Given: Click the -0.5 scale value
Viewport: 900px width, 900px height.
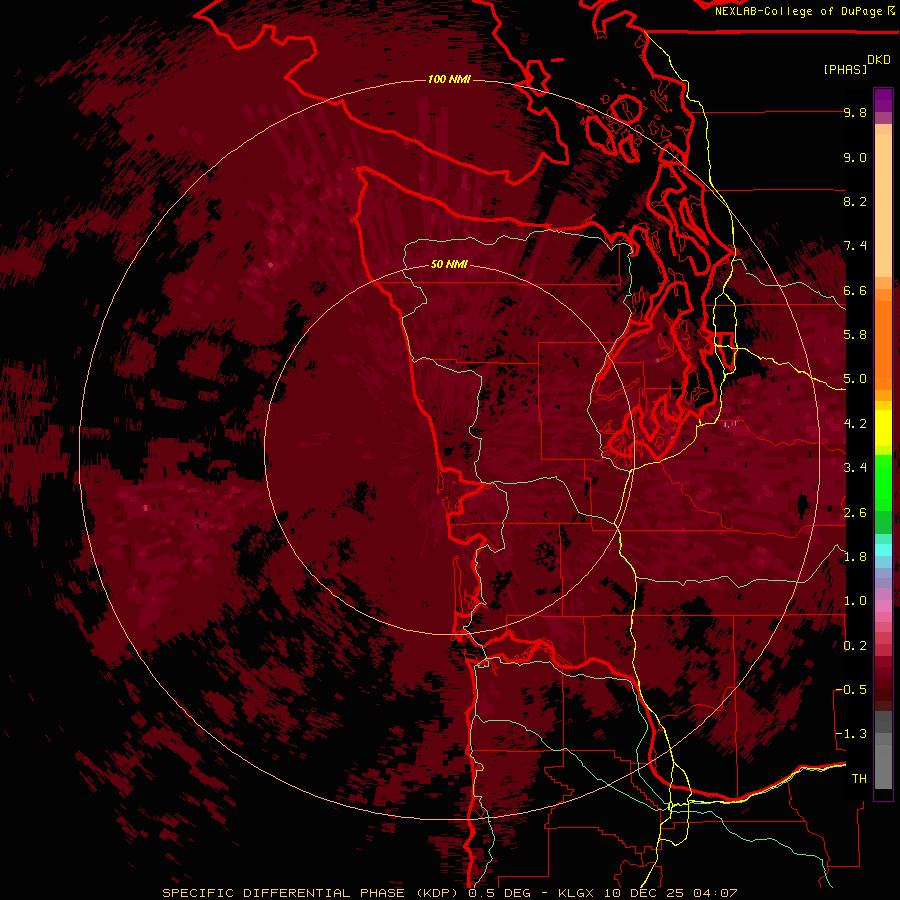Looking at the screenshot, I should click(851, 690).
